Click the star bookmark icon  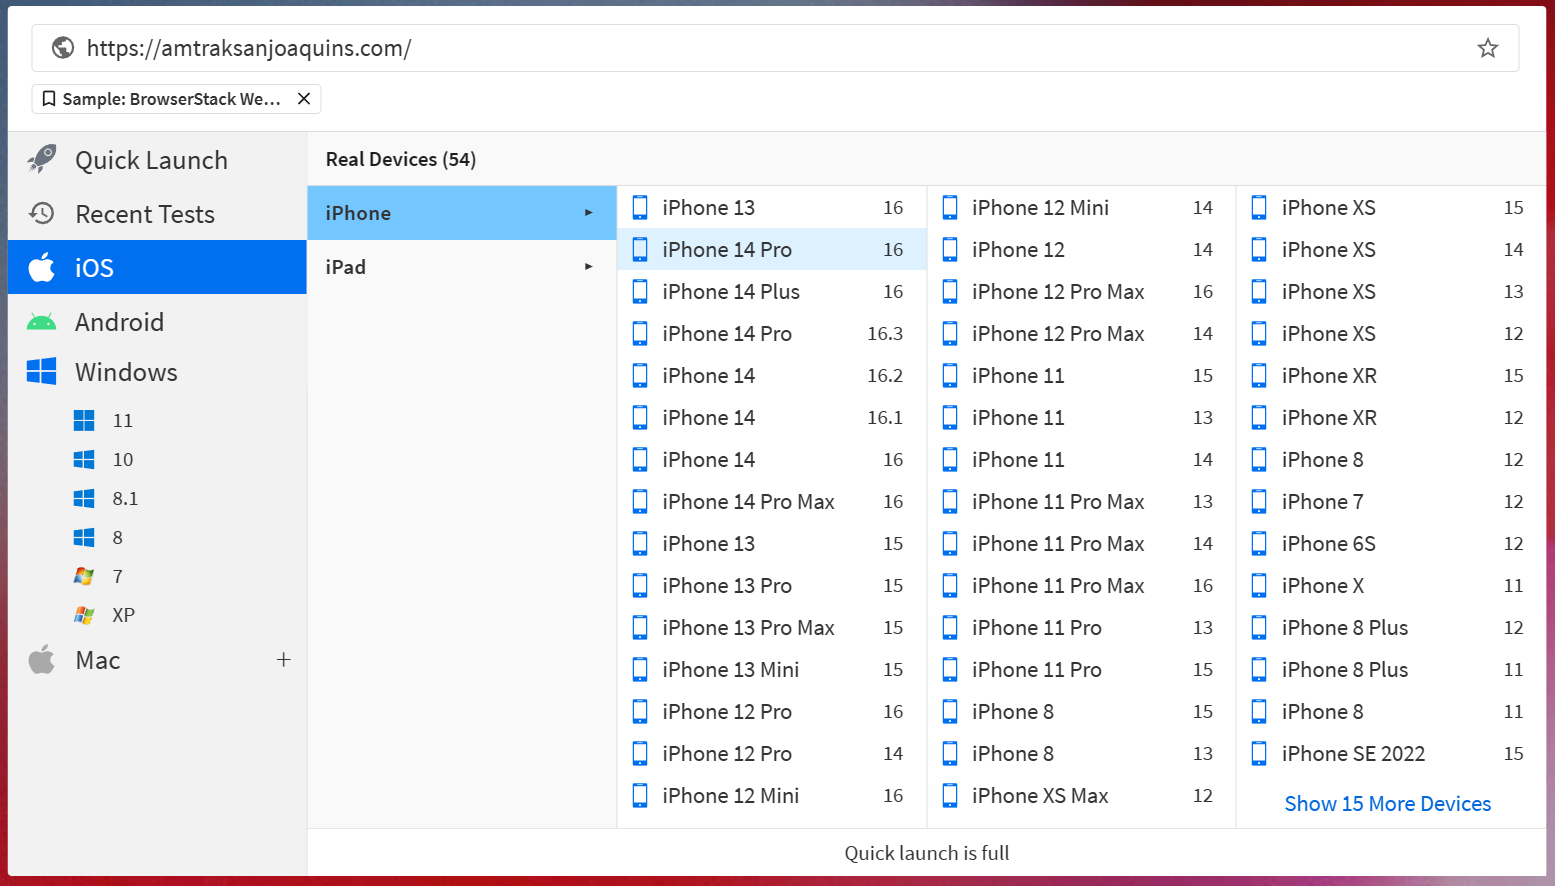[1488, 48]
